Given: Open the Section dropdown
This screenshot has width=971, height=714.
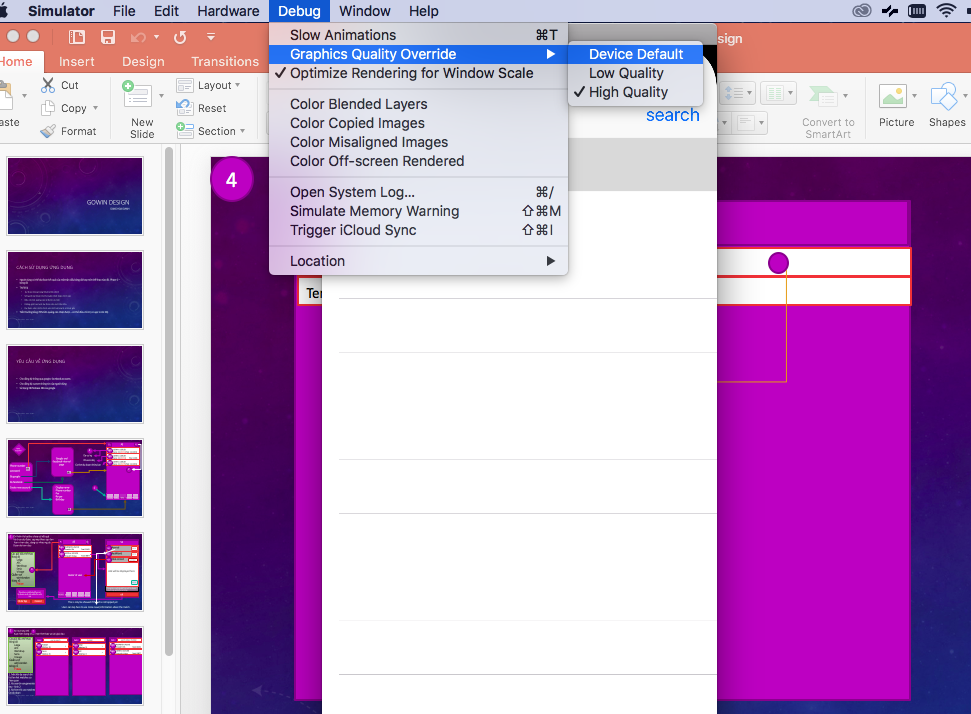Looking at the screenshot, I should pos(211,131).
